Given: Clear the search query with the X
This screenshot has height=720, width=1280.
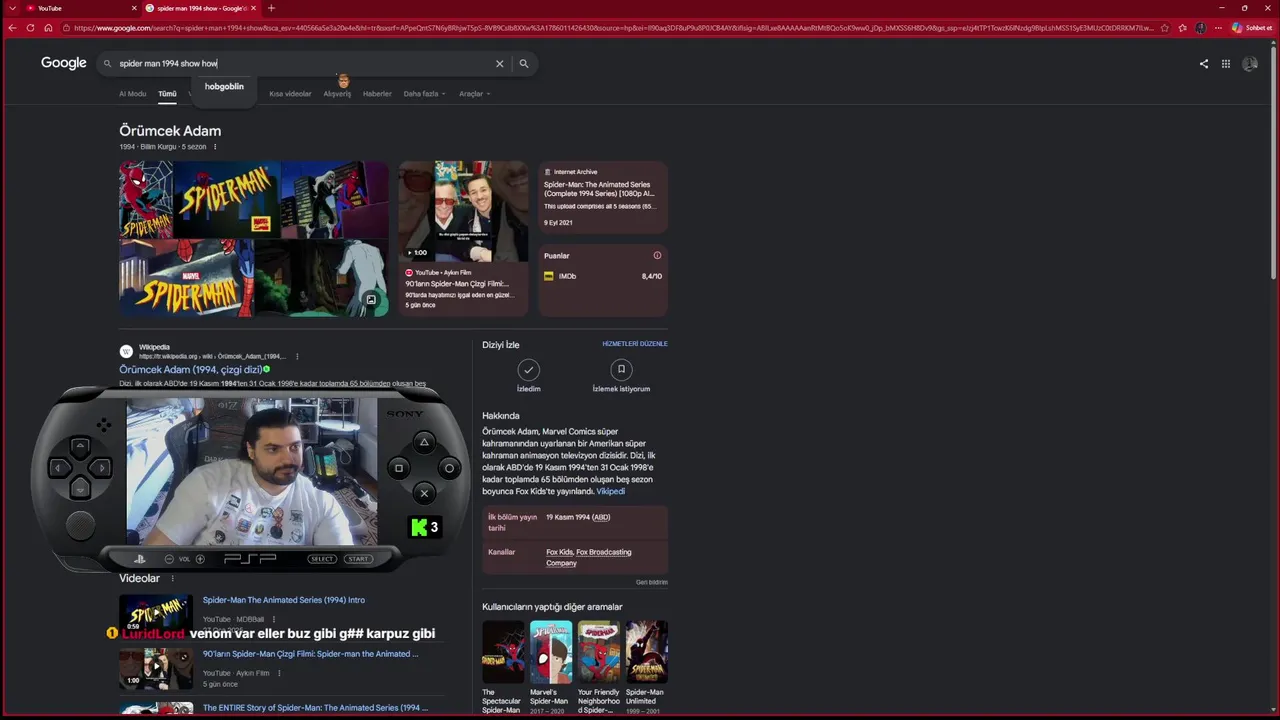Looking at the screenshot, I should pos(500,63).
